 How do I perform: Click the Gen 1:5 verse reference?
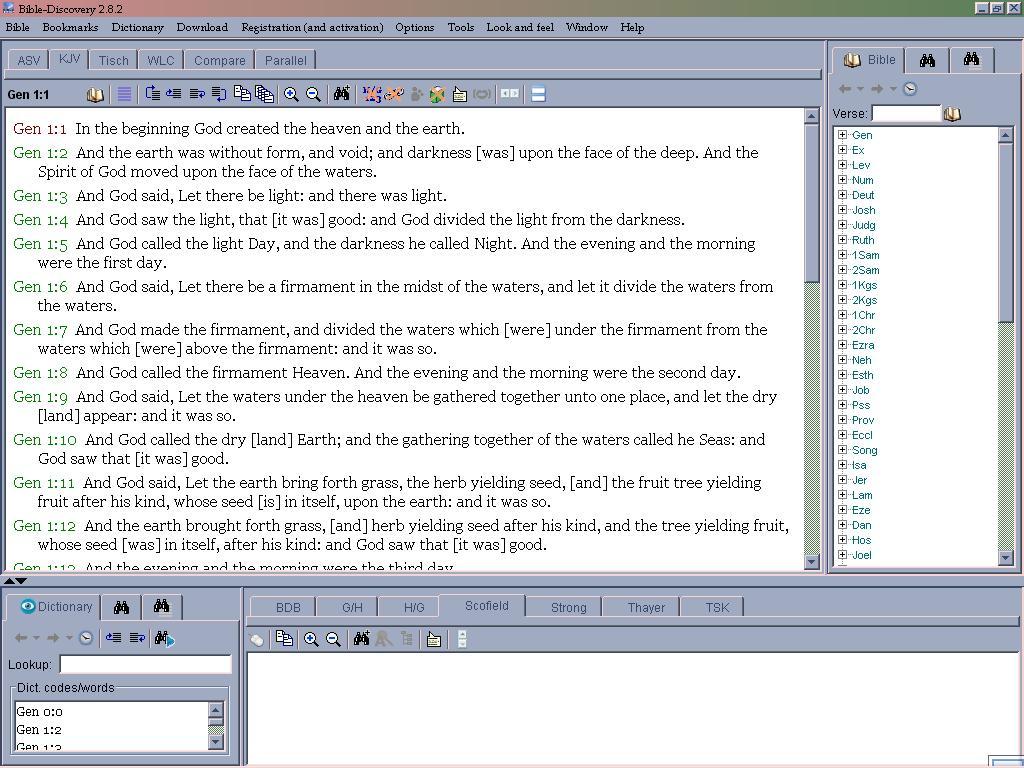[x=40, y=244]
